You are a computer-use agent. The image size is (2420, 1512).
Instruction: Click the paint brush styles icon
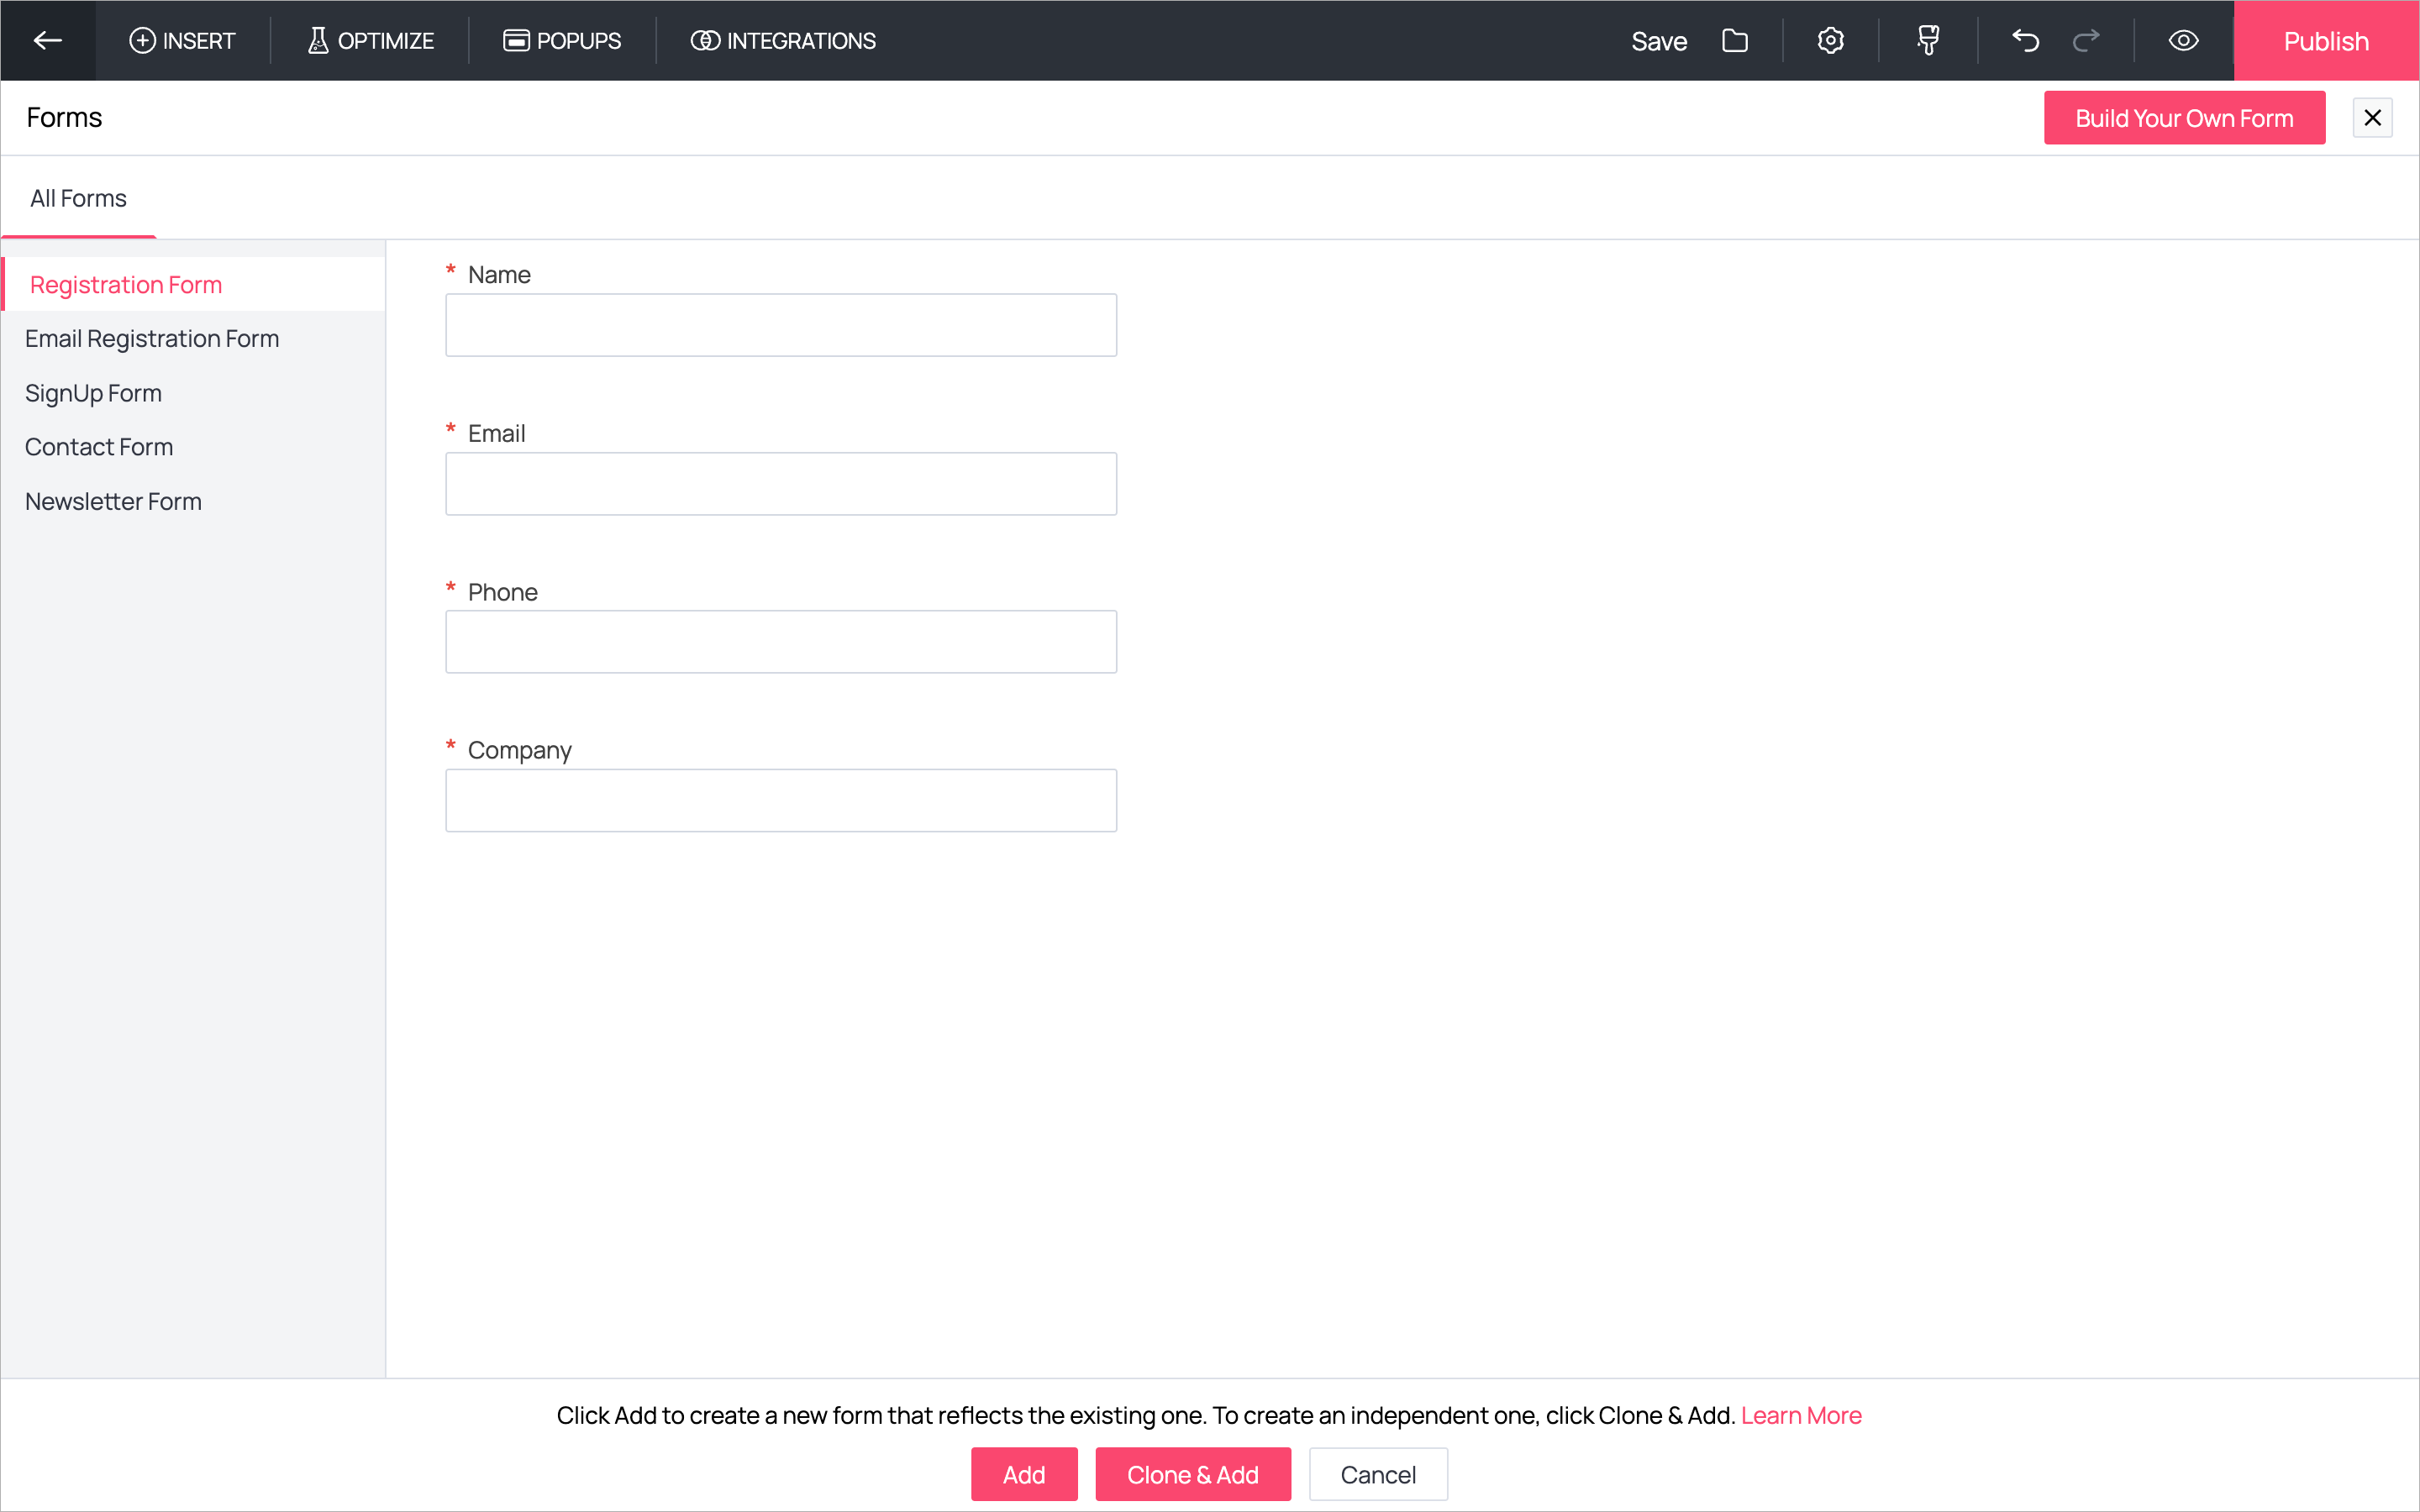1928,40
